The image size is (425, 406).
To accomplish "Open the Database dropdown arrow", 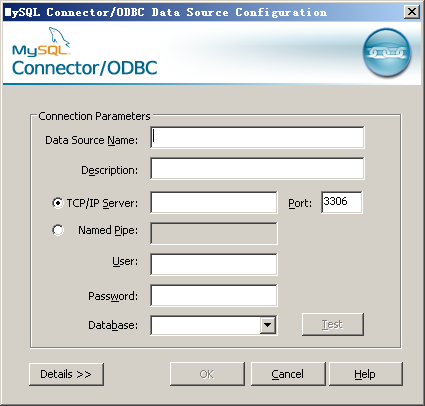I will 267,325.
